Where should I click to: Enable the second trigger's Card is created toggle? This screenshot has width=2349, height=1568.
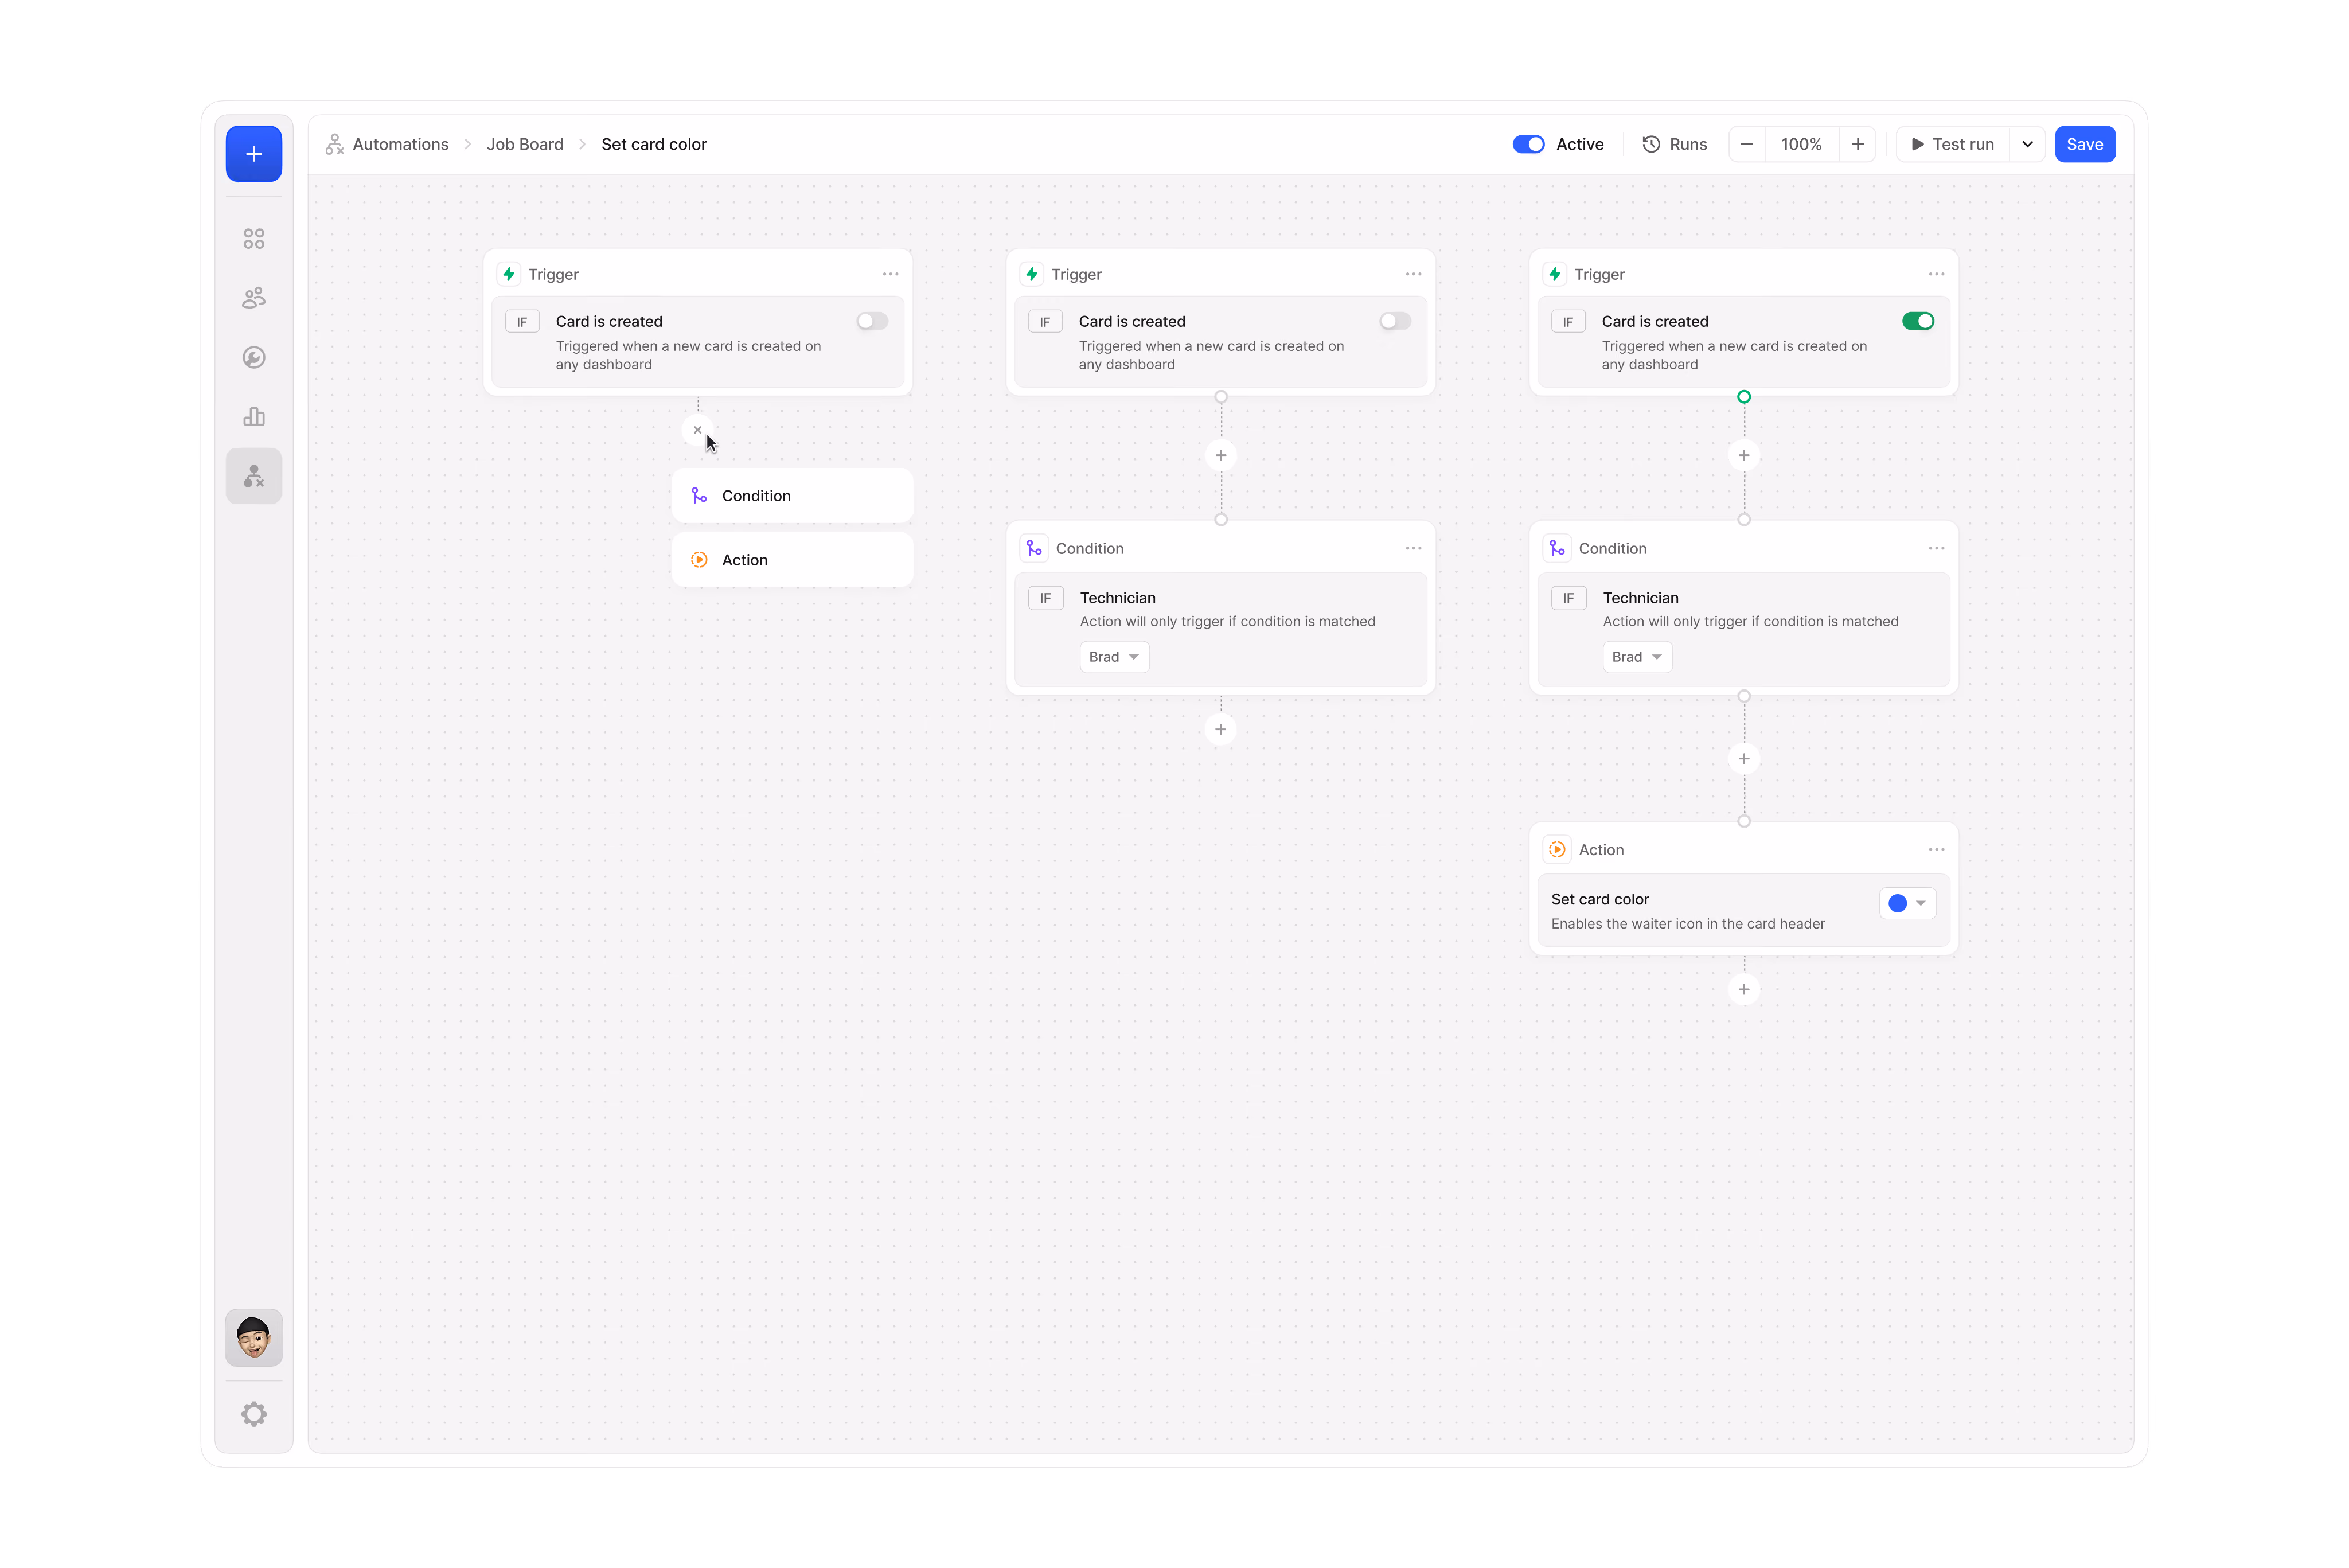pos(1395,321)
